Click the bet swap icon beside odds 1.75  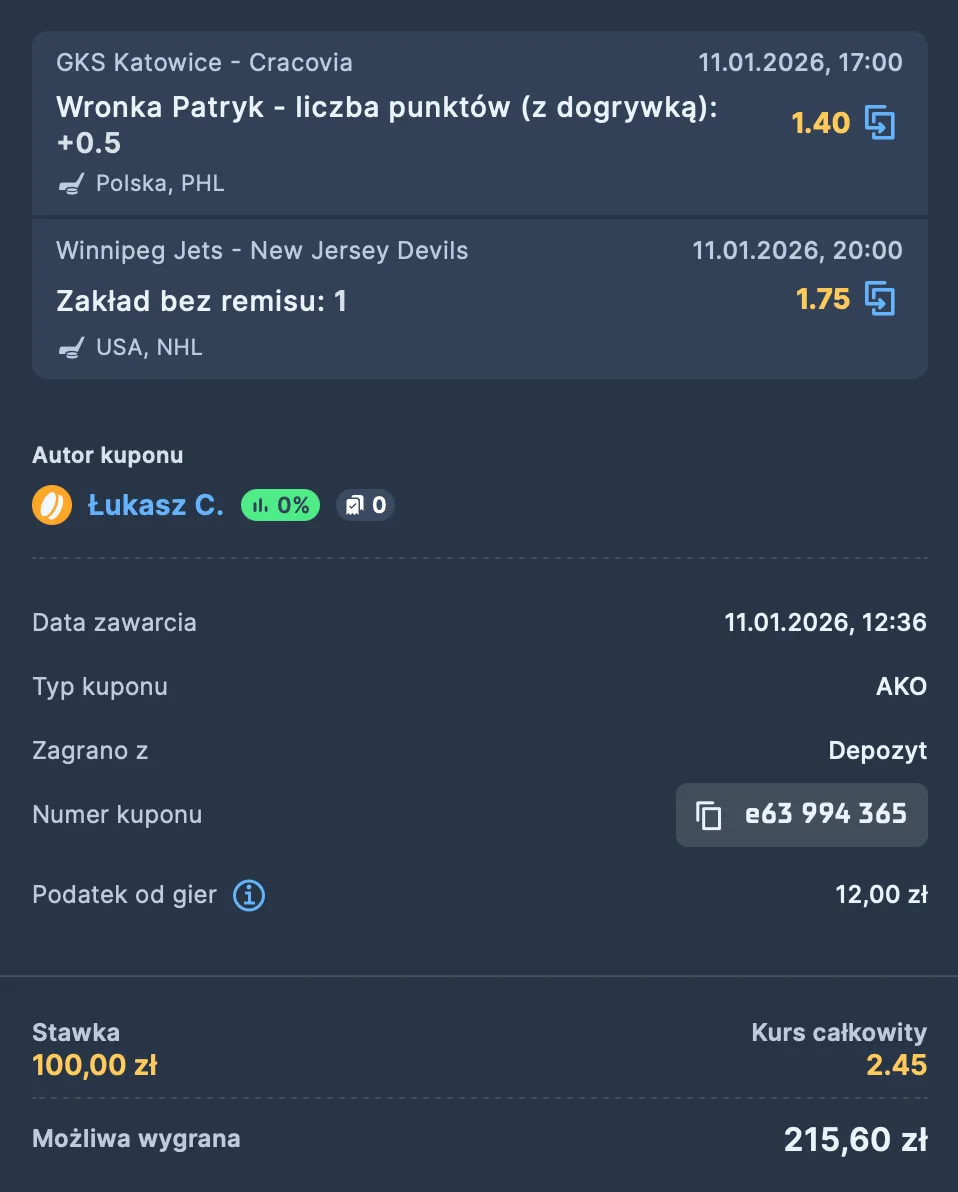[881, 298]
